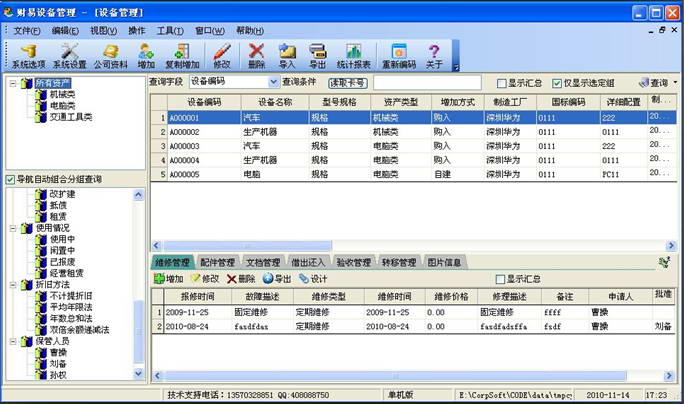
Task: Click the 增加 toolbar icon
Action: (146, 56)
